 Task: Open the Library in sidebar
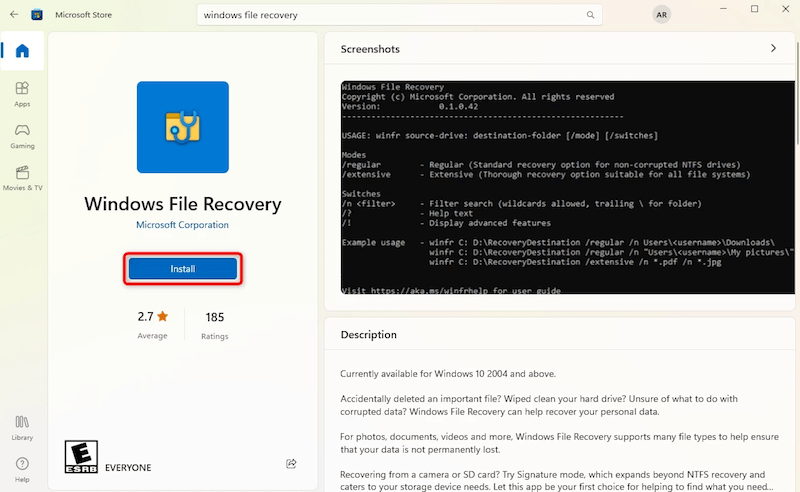(22, 427)
